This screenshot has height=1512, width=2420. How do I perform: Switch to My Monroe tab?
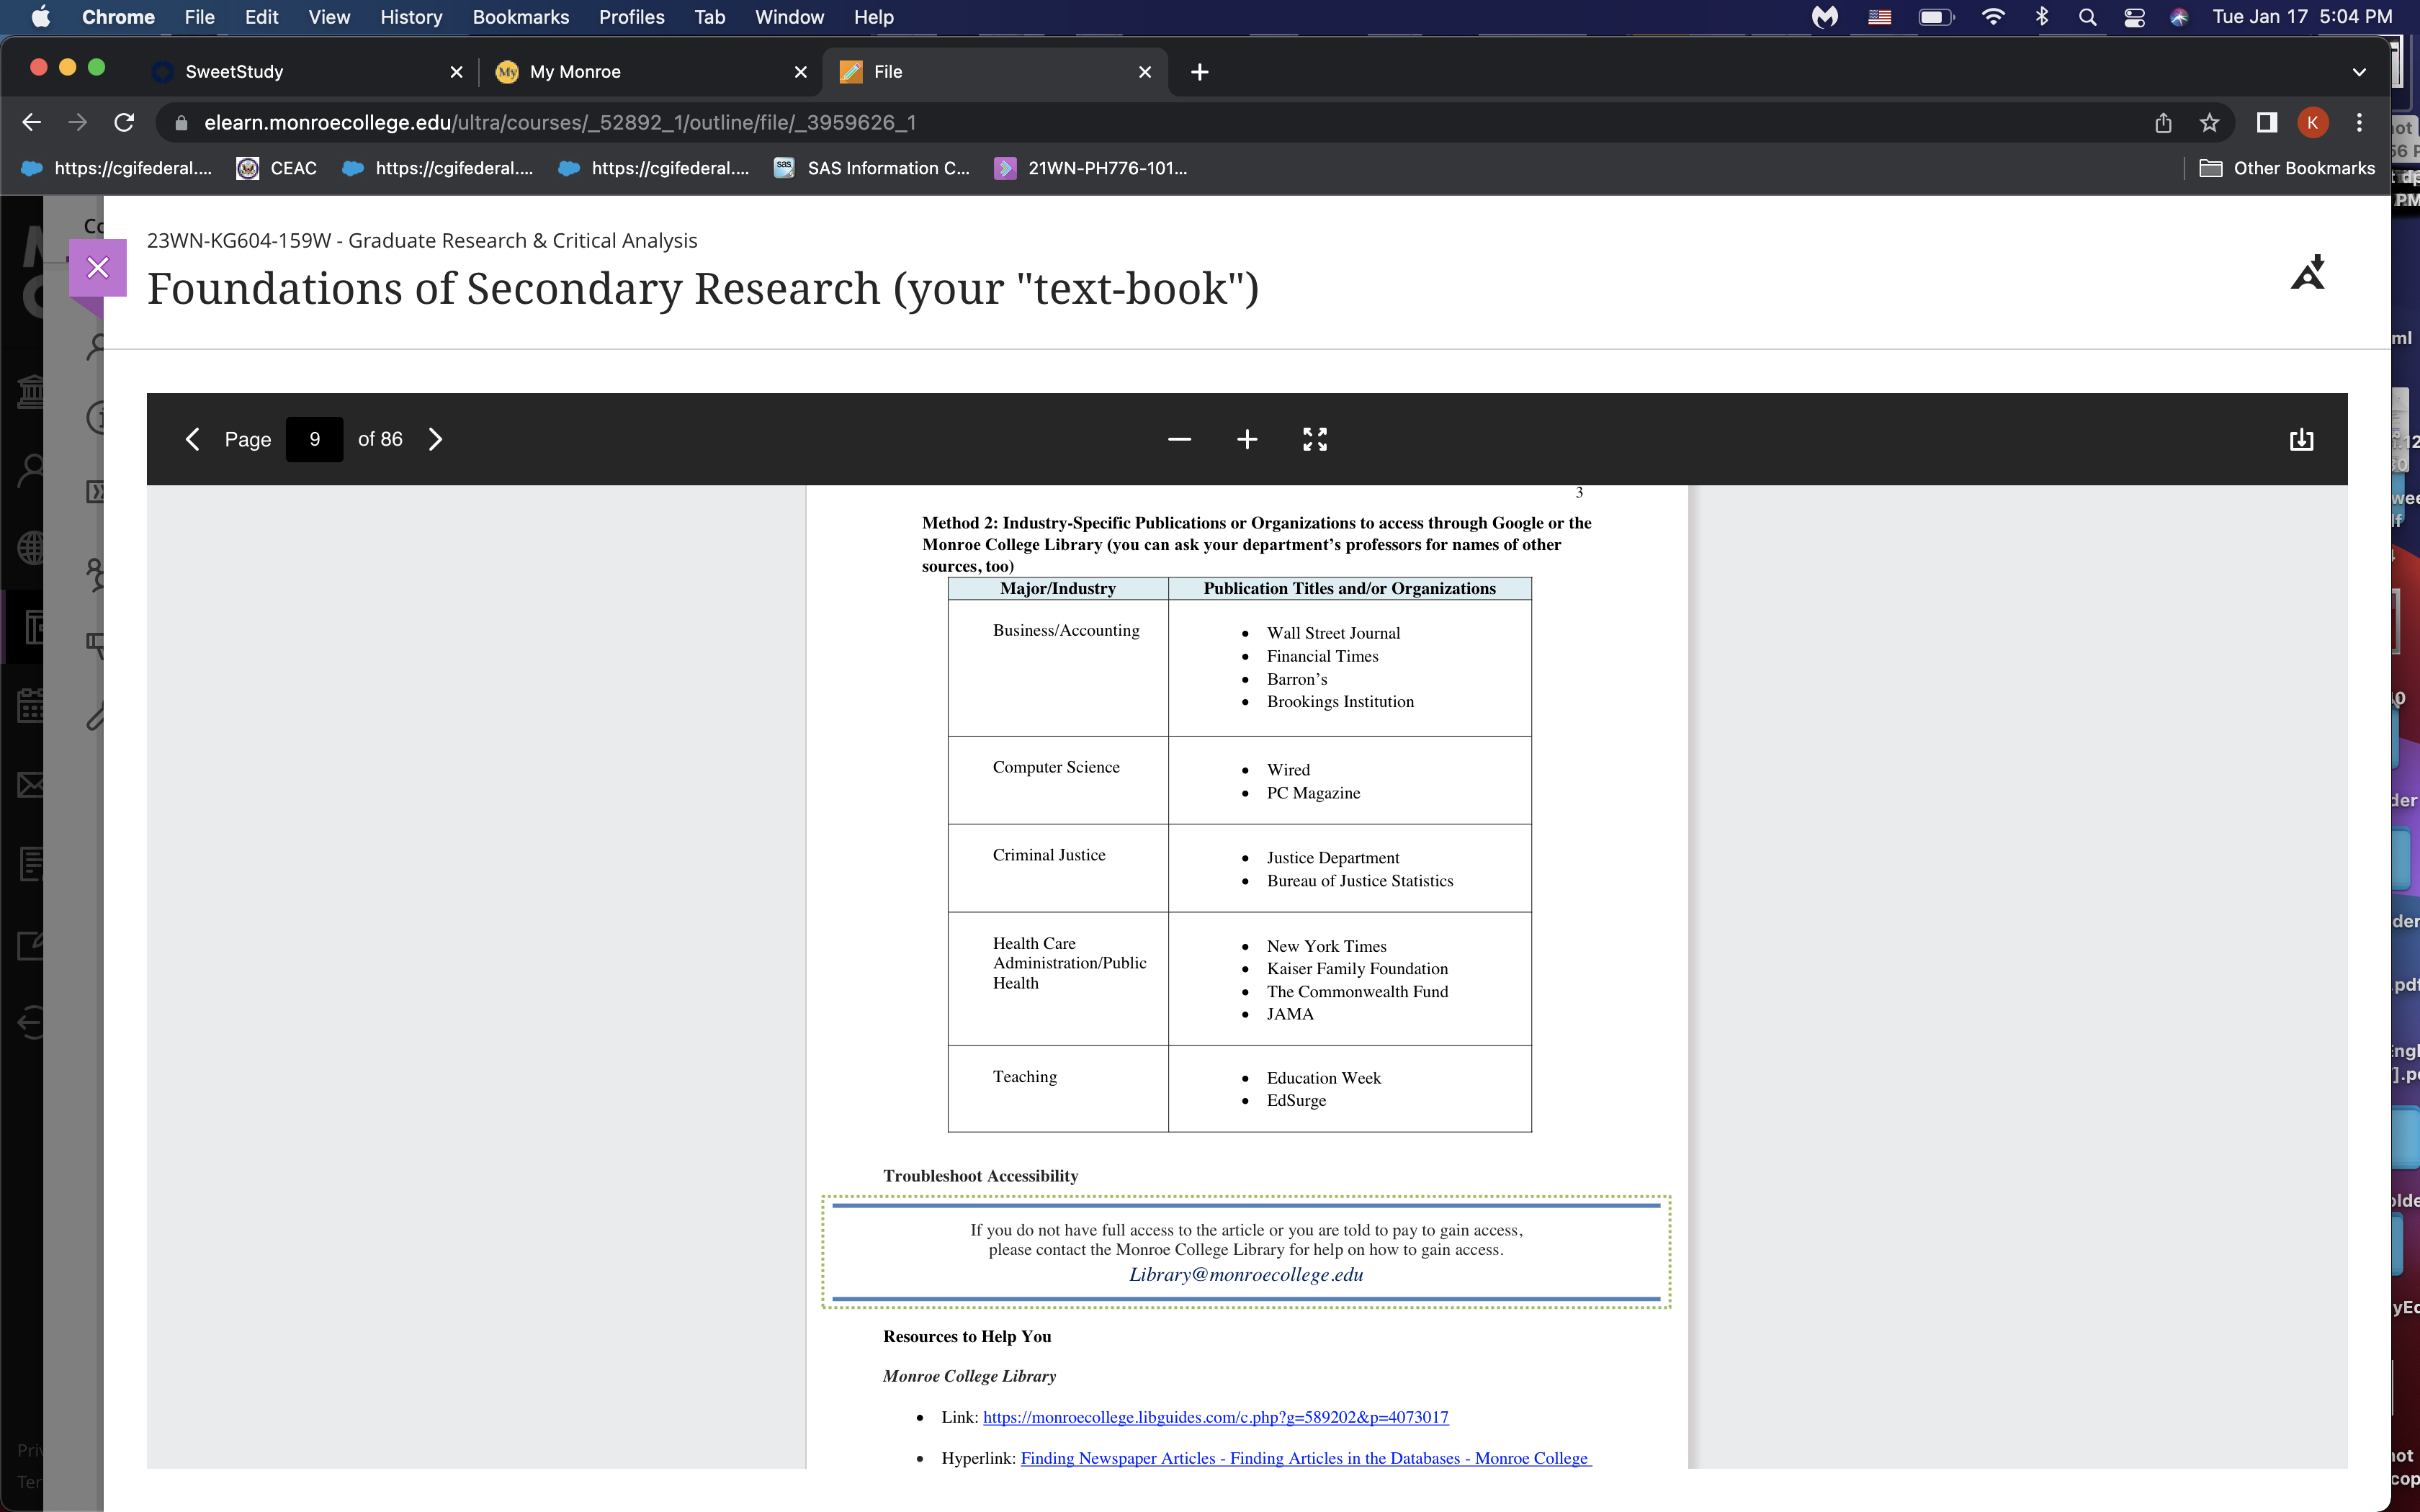(x=650, y=72)
